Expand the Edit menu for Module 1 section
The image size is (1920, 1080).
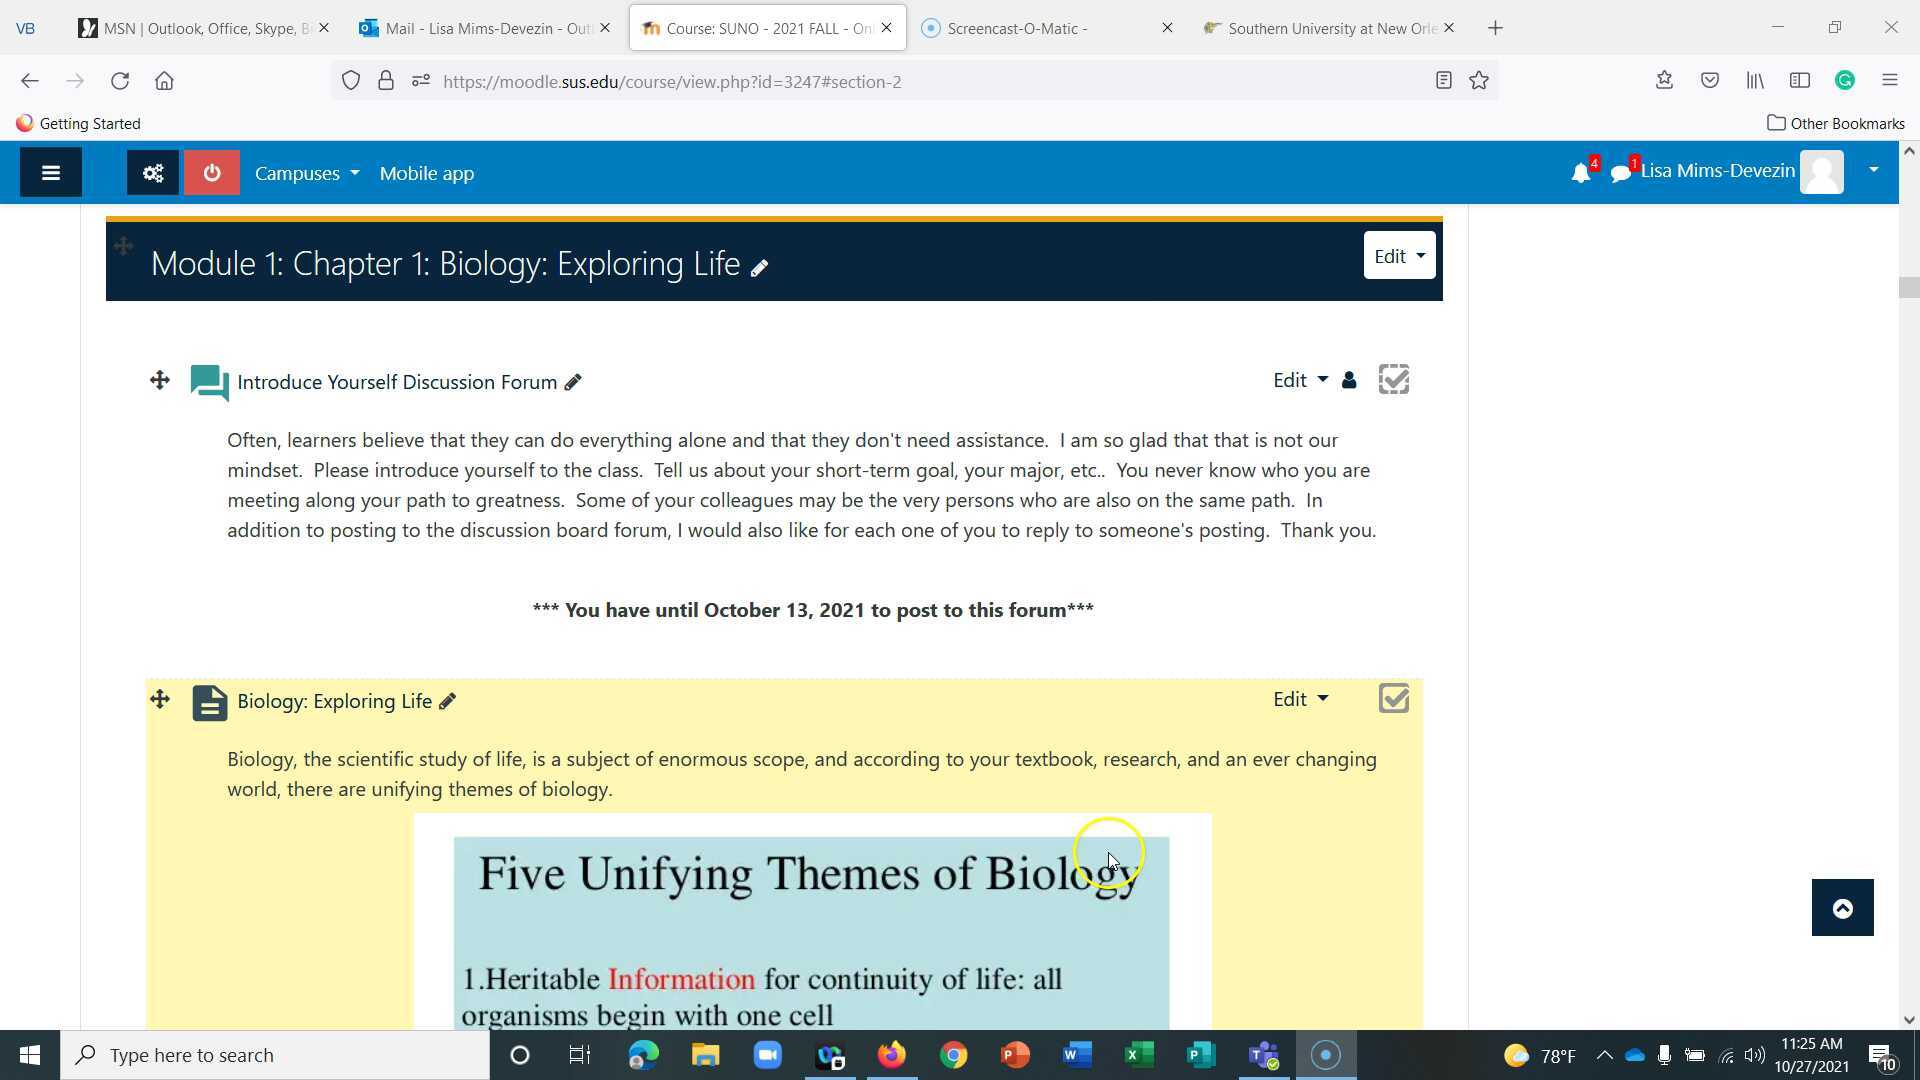coord(1398,255)
